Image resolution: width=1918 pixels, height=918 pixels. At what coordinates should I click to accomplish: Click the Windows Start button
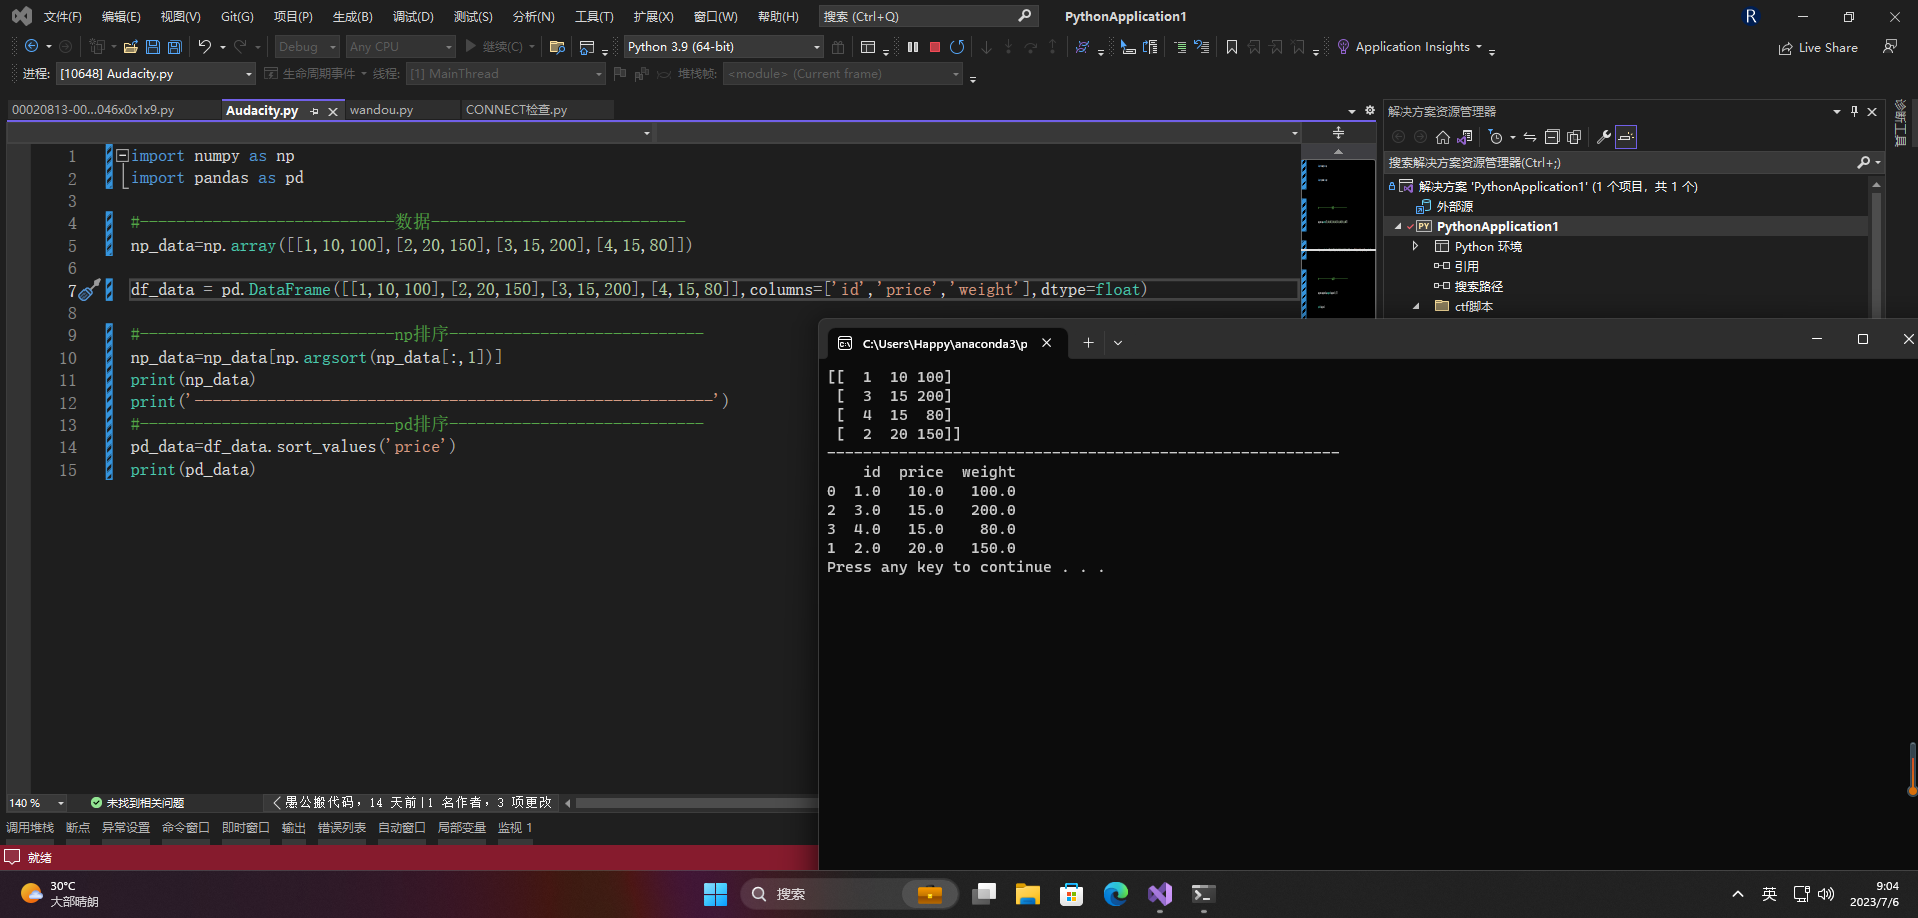[x=715, y=893]
